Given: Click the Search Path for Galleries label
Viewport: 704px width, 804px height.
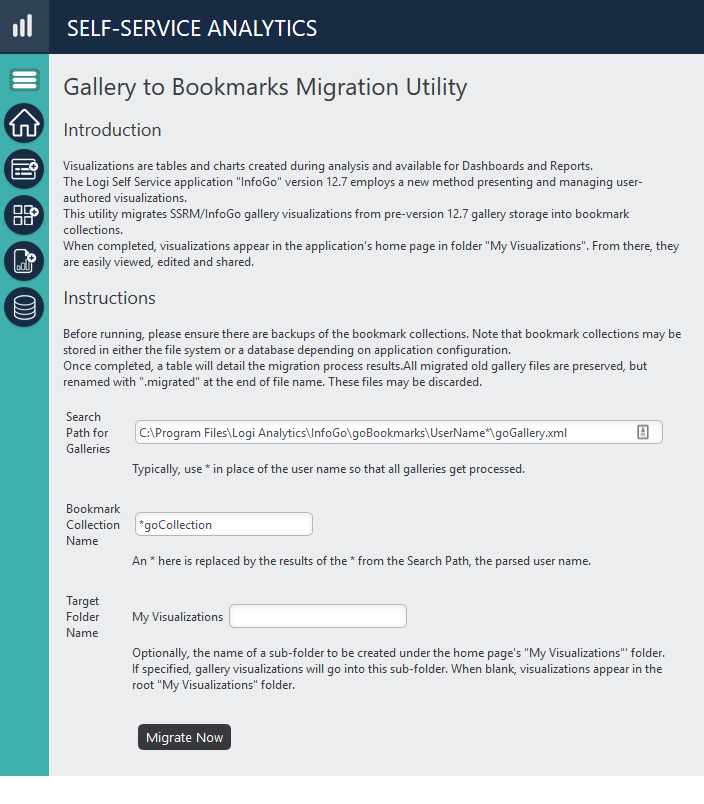Looking at the screenshot, I should click(x=88, y=433).
